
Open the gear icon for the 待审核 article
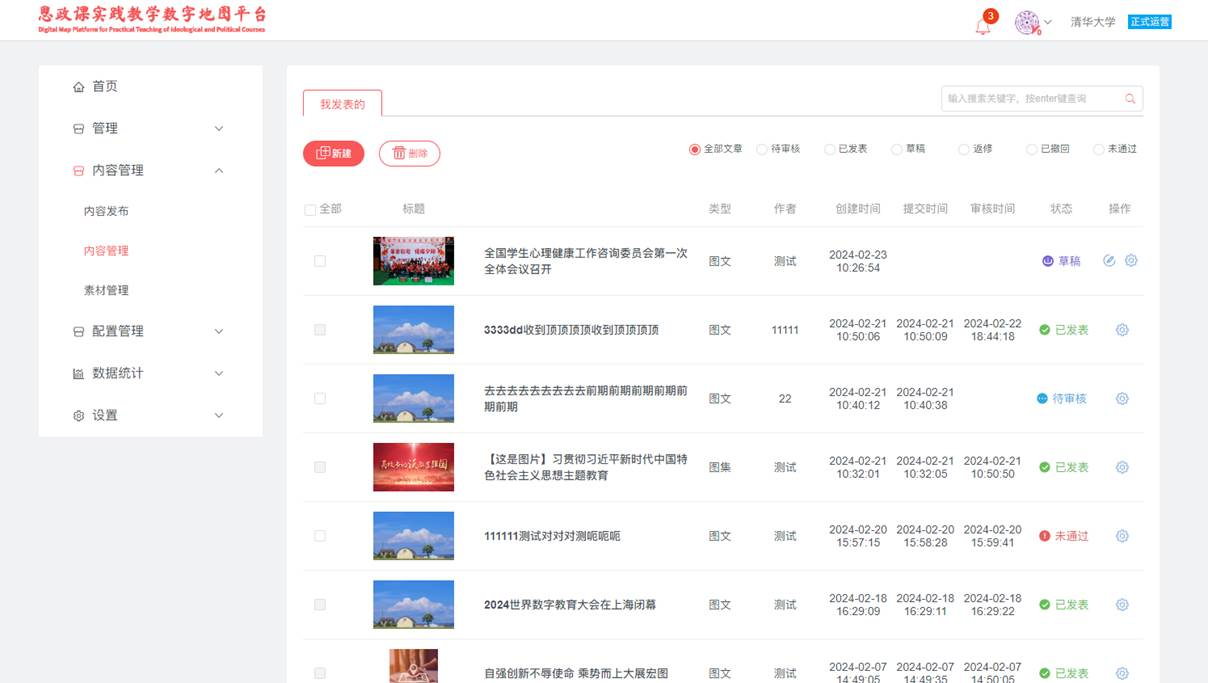(x=1122, y=398)
